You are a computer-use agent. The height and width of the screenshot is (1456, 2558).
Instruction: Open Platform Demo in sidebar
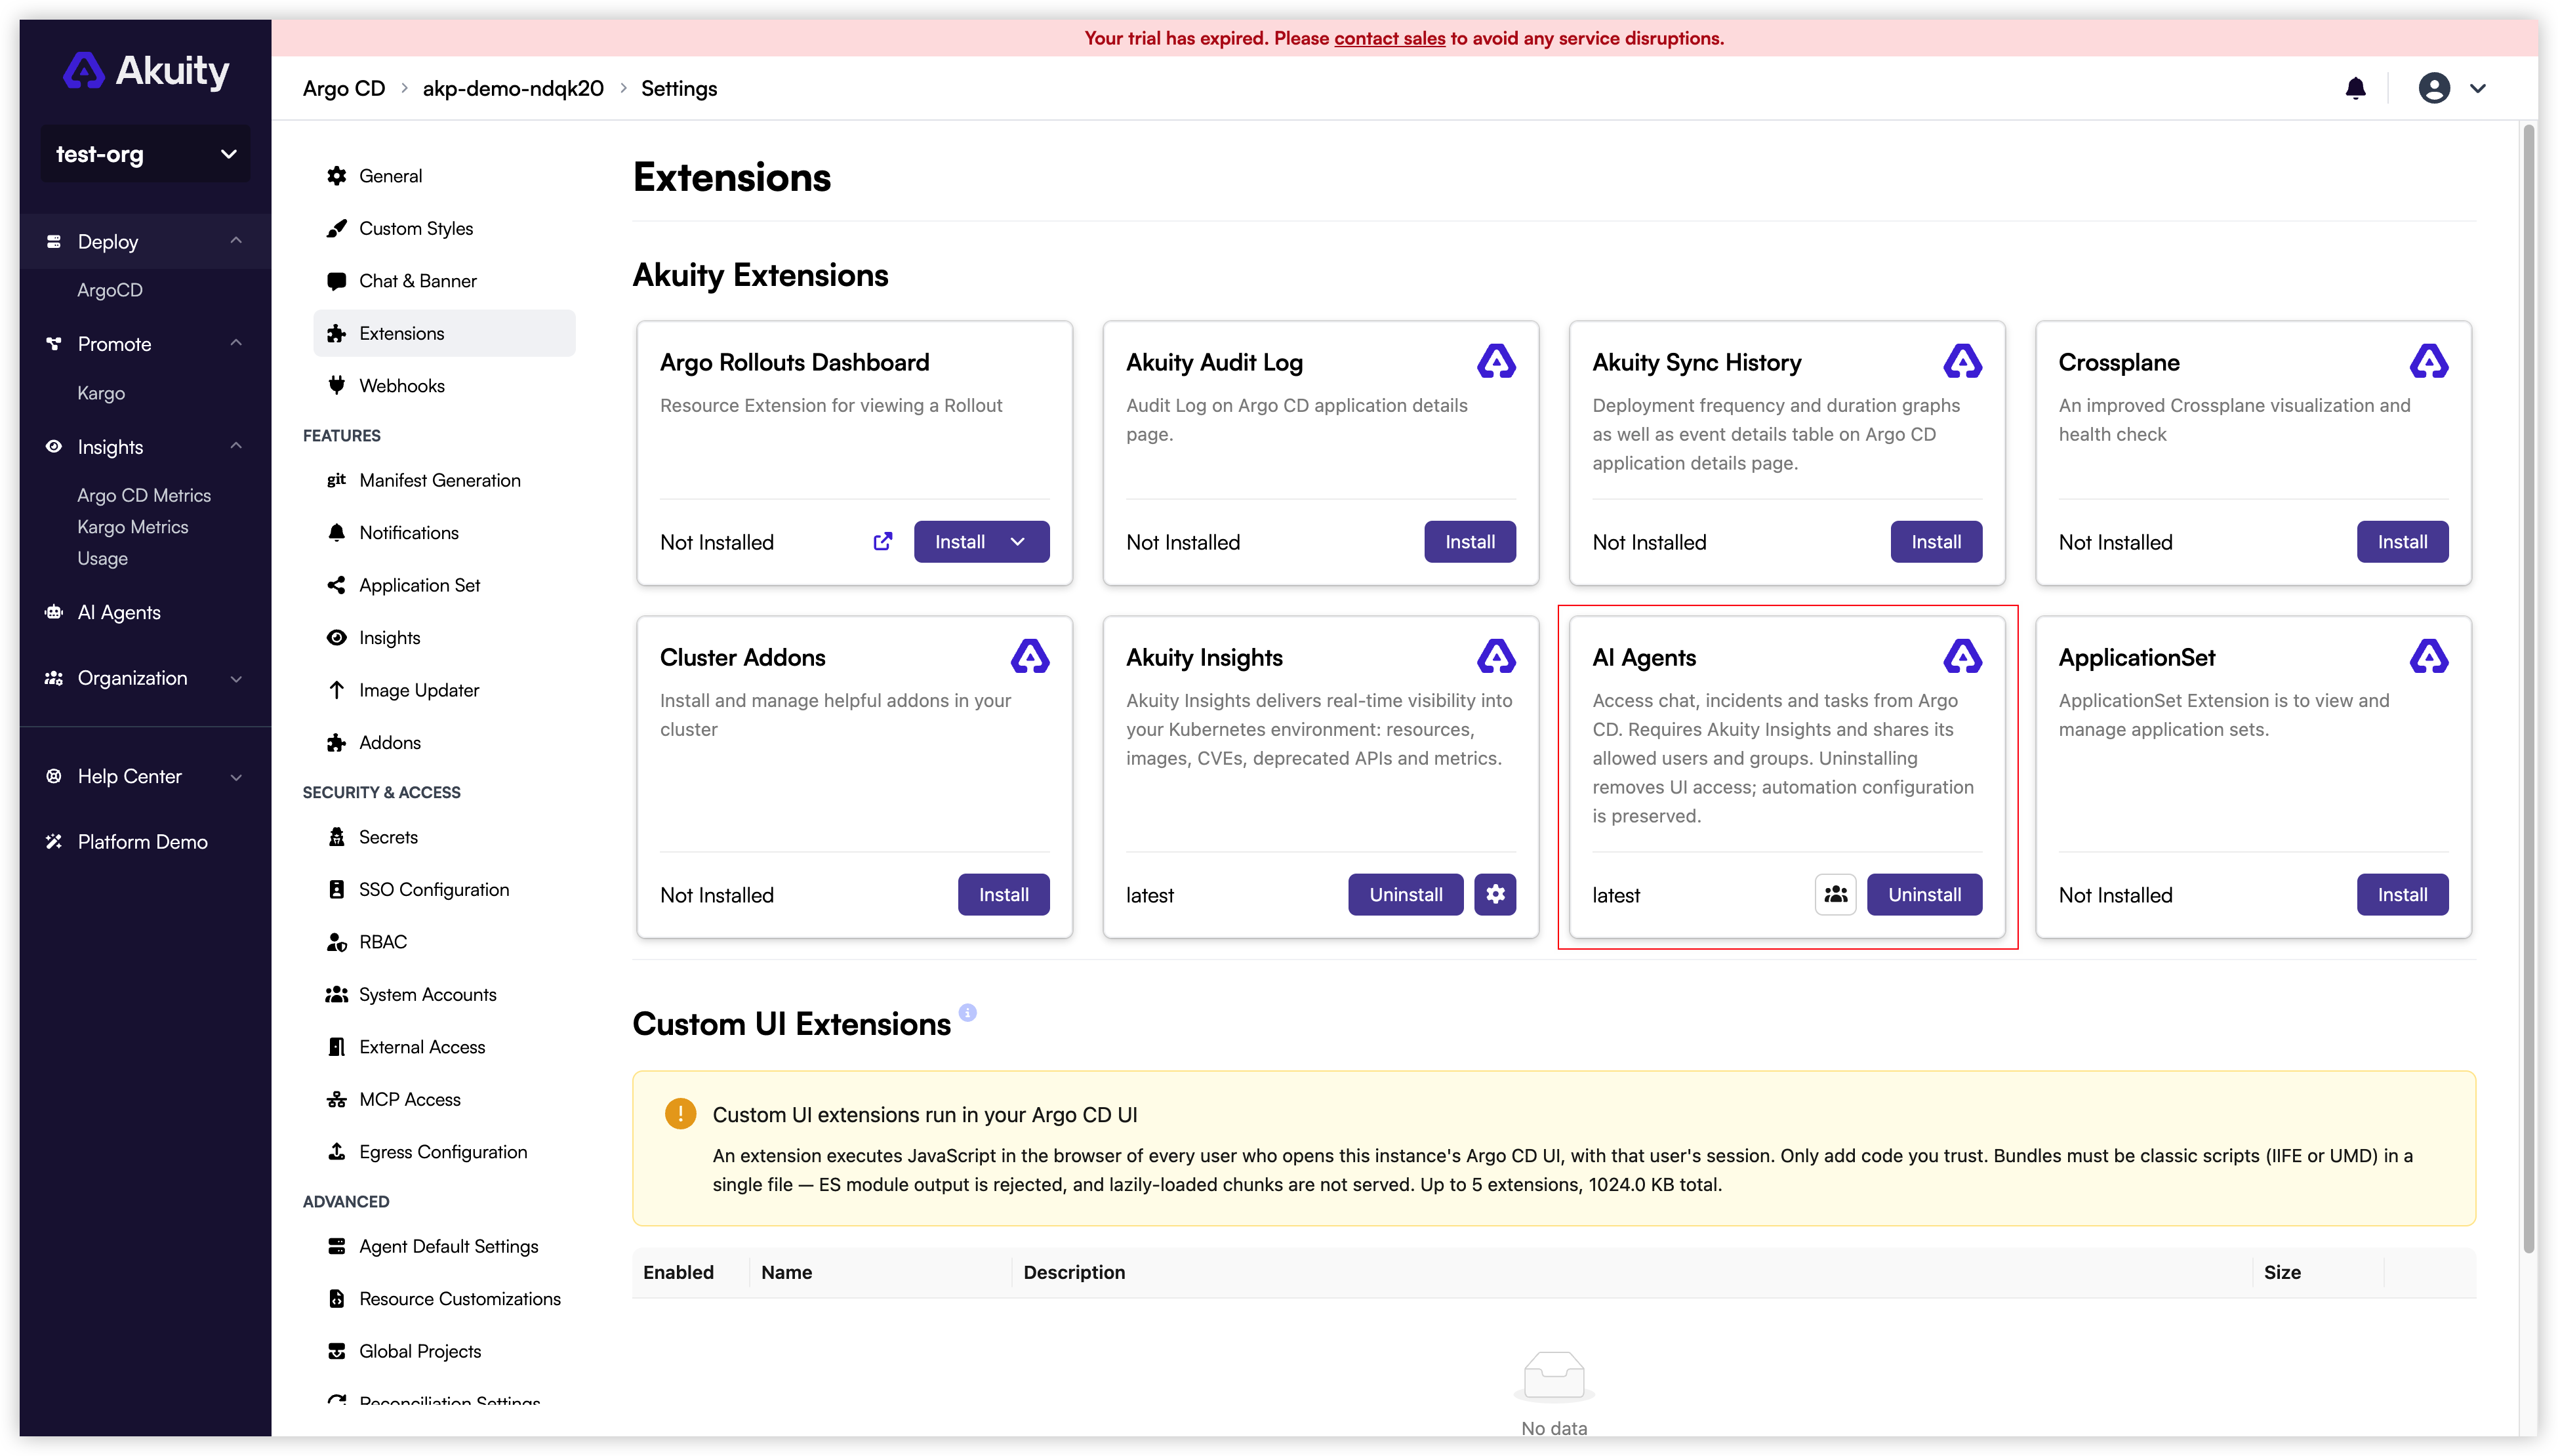point(145,842)
